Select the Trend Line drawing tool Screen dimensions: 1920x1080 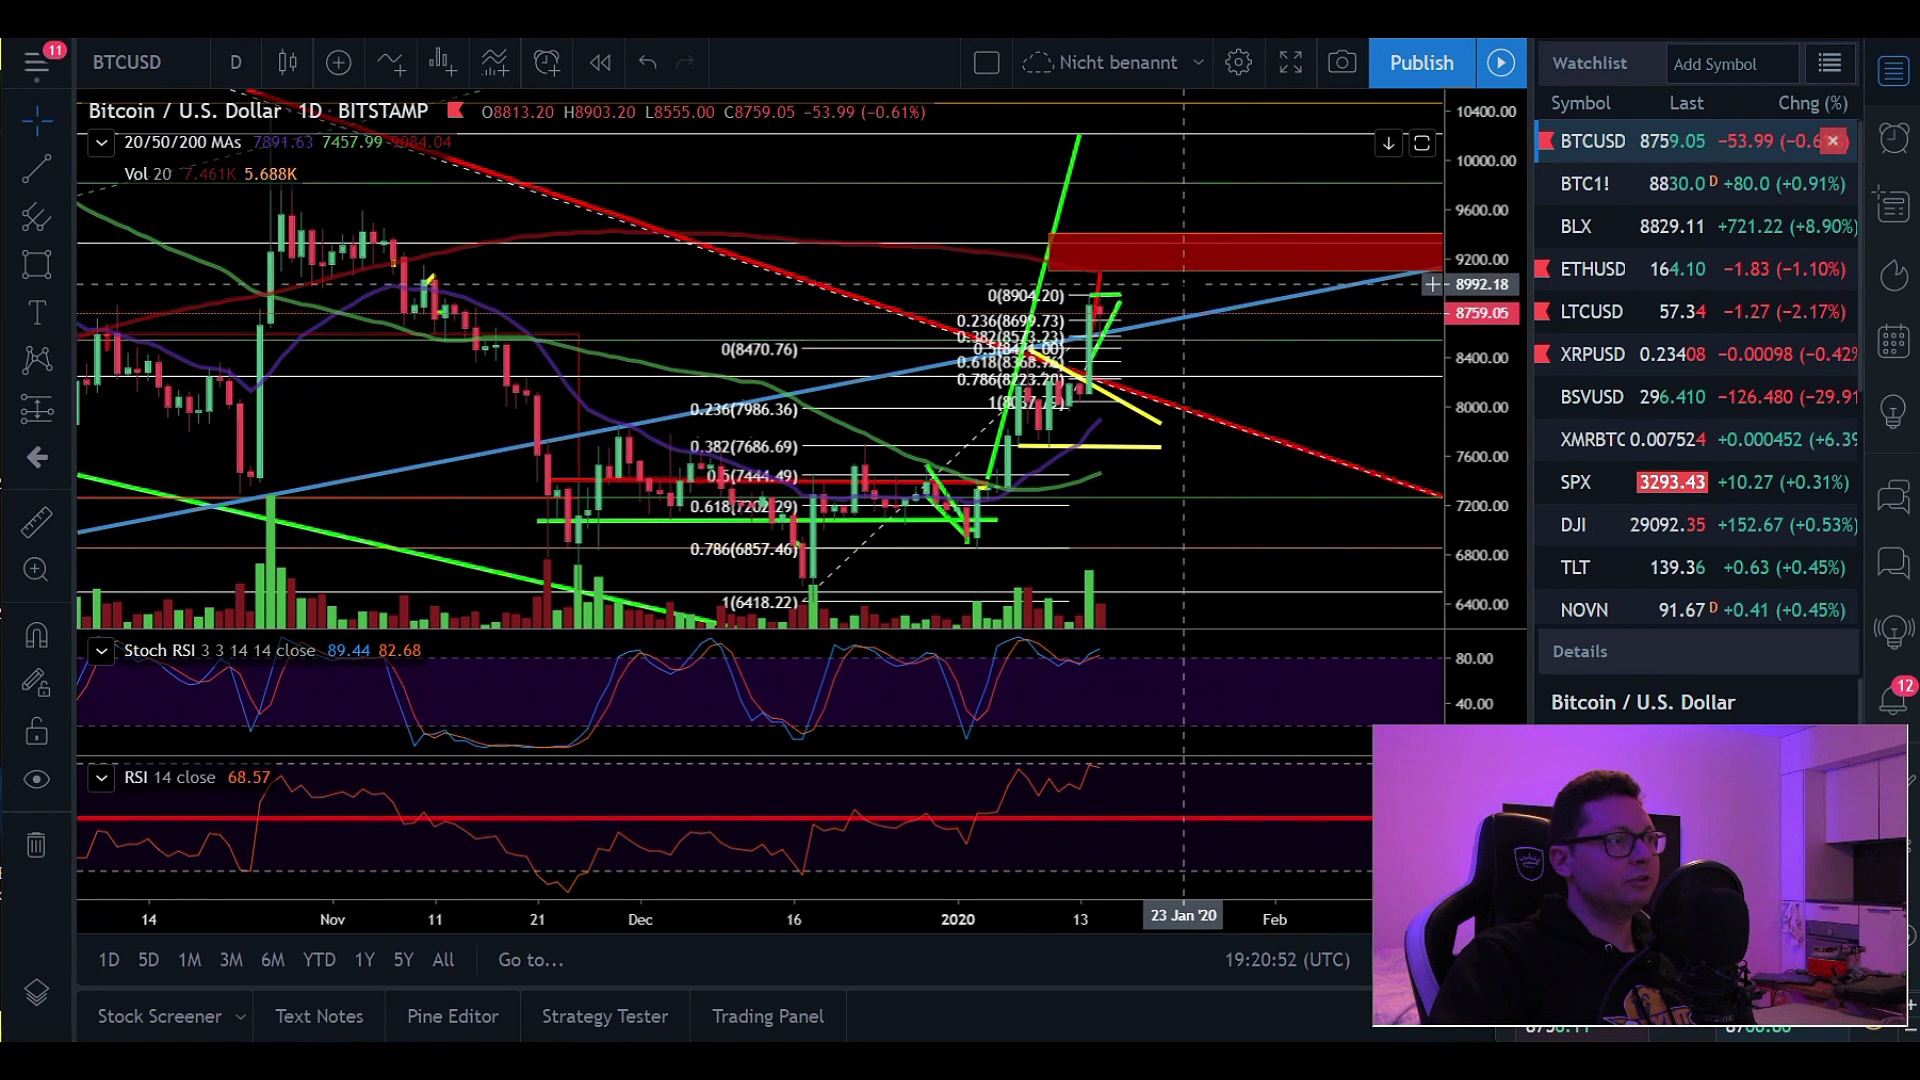pyautogui.click(x=37, y=169)
